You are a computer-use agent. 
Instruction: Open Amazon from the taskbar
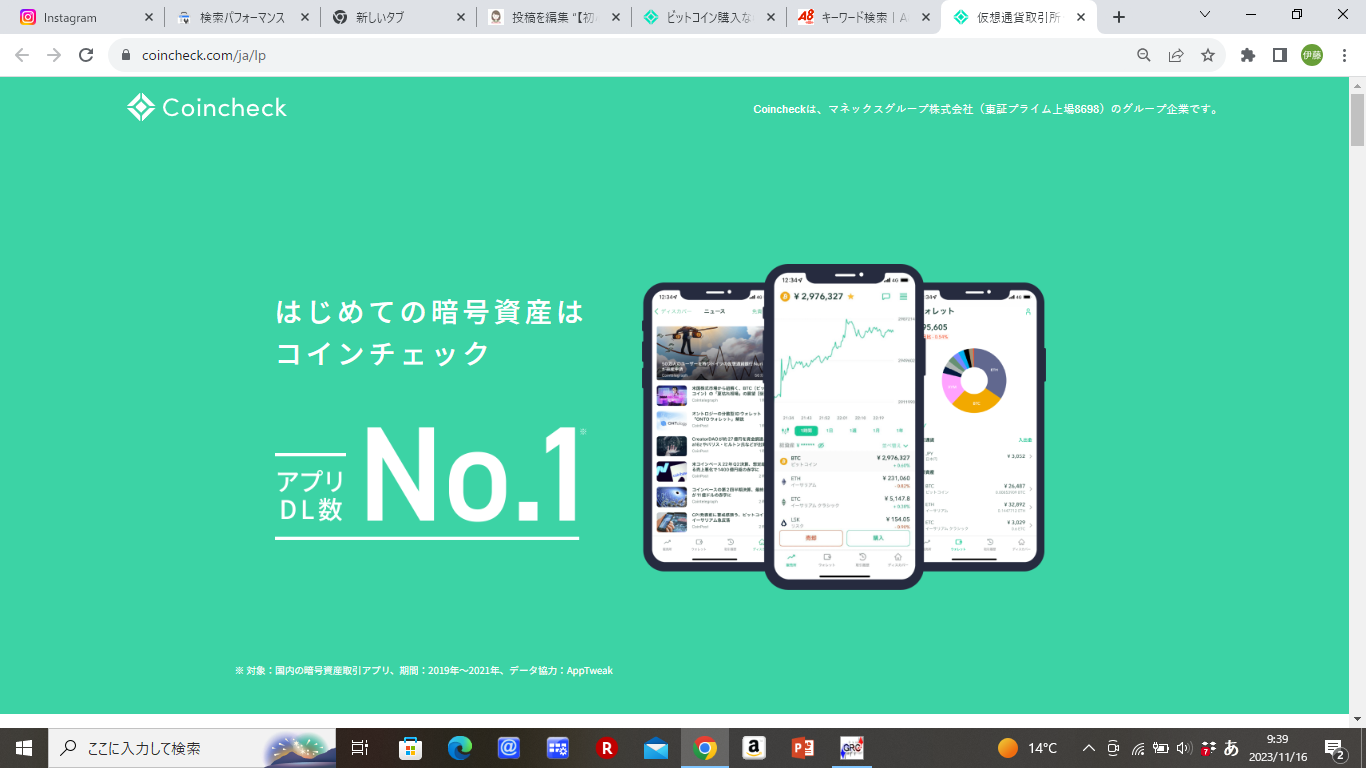pyautogui.click(x=754, y=748)
